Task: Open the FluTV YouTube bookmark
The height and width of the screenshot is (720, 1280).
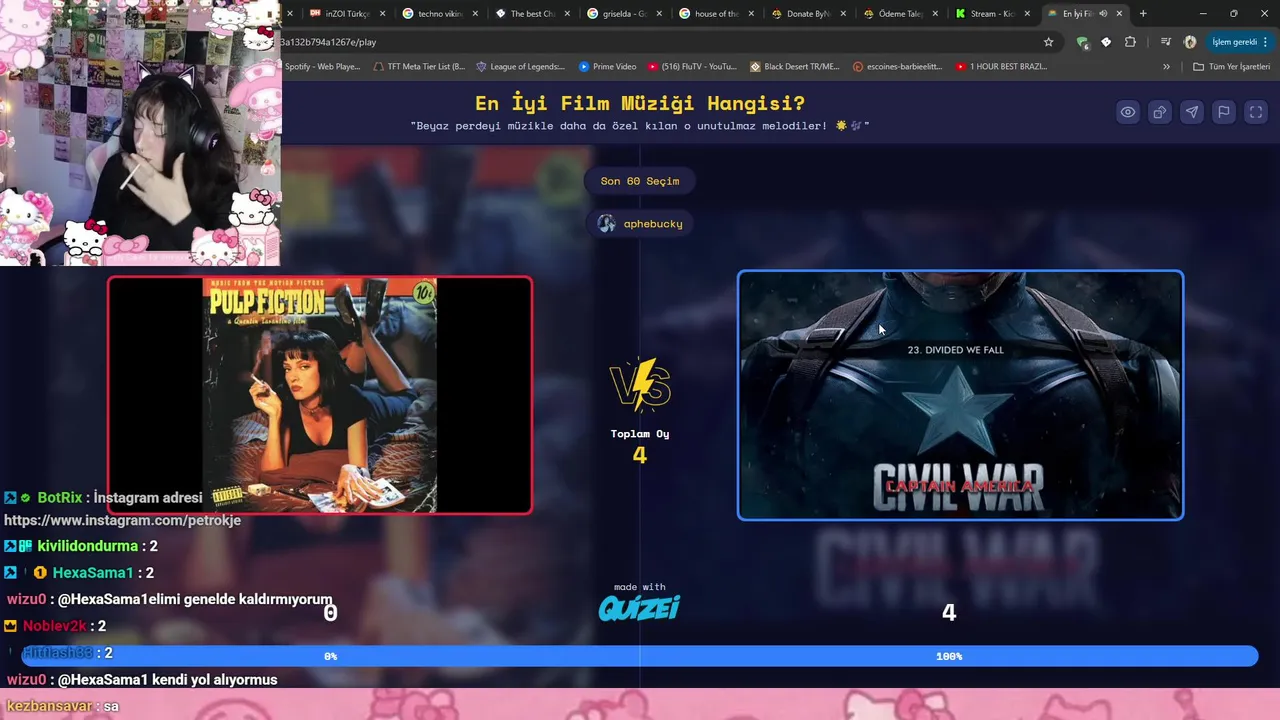Action: (x=692, y=67)
